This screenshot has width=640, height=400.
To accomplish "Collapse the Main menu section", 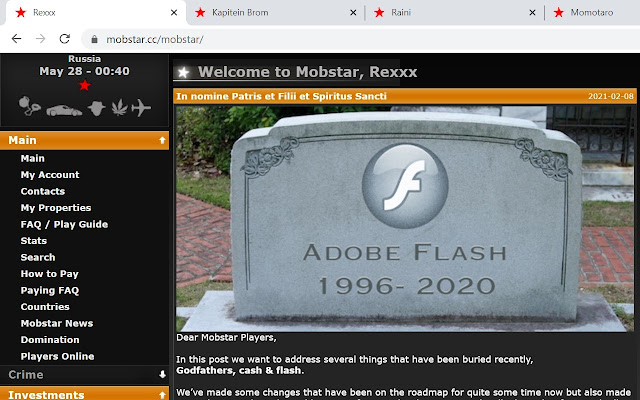I will 84,140.
